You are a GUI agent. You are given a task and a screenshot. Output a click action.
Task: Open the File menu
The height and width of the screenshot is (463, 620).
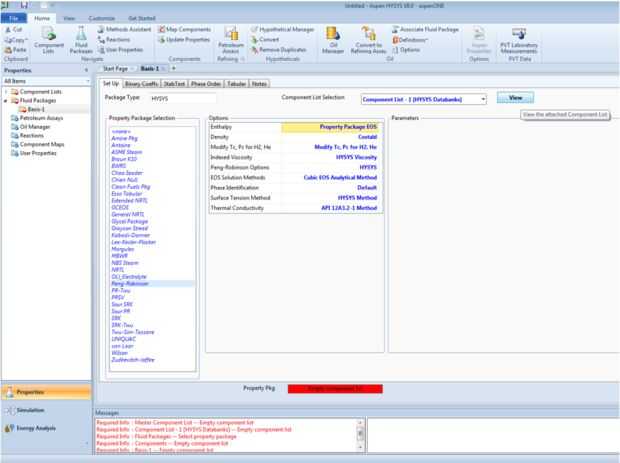click(14, 18)
